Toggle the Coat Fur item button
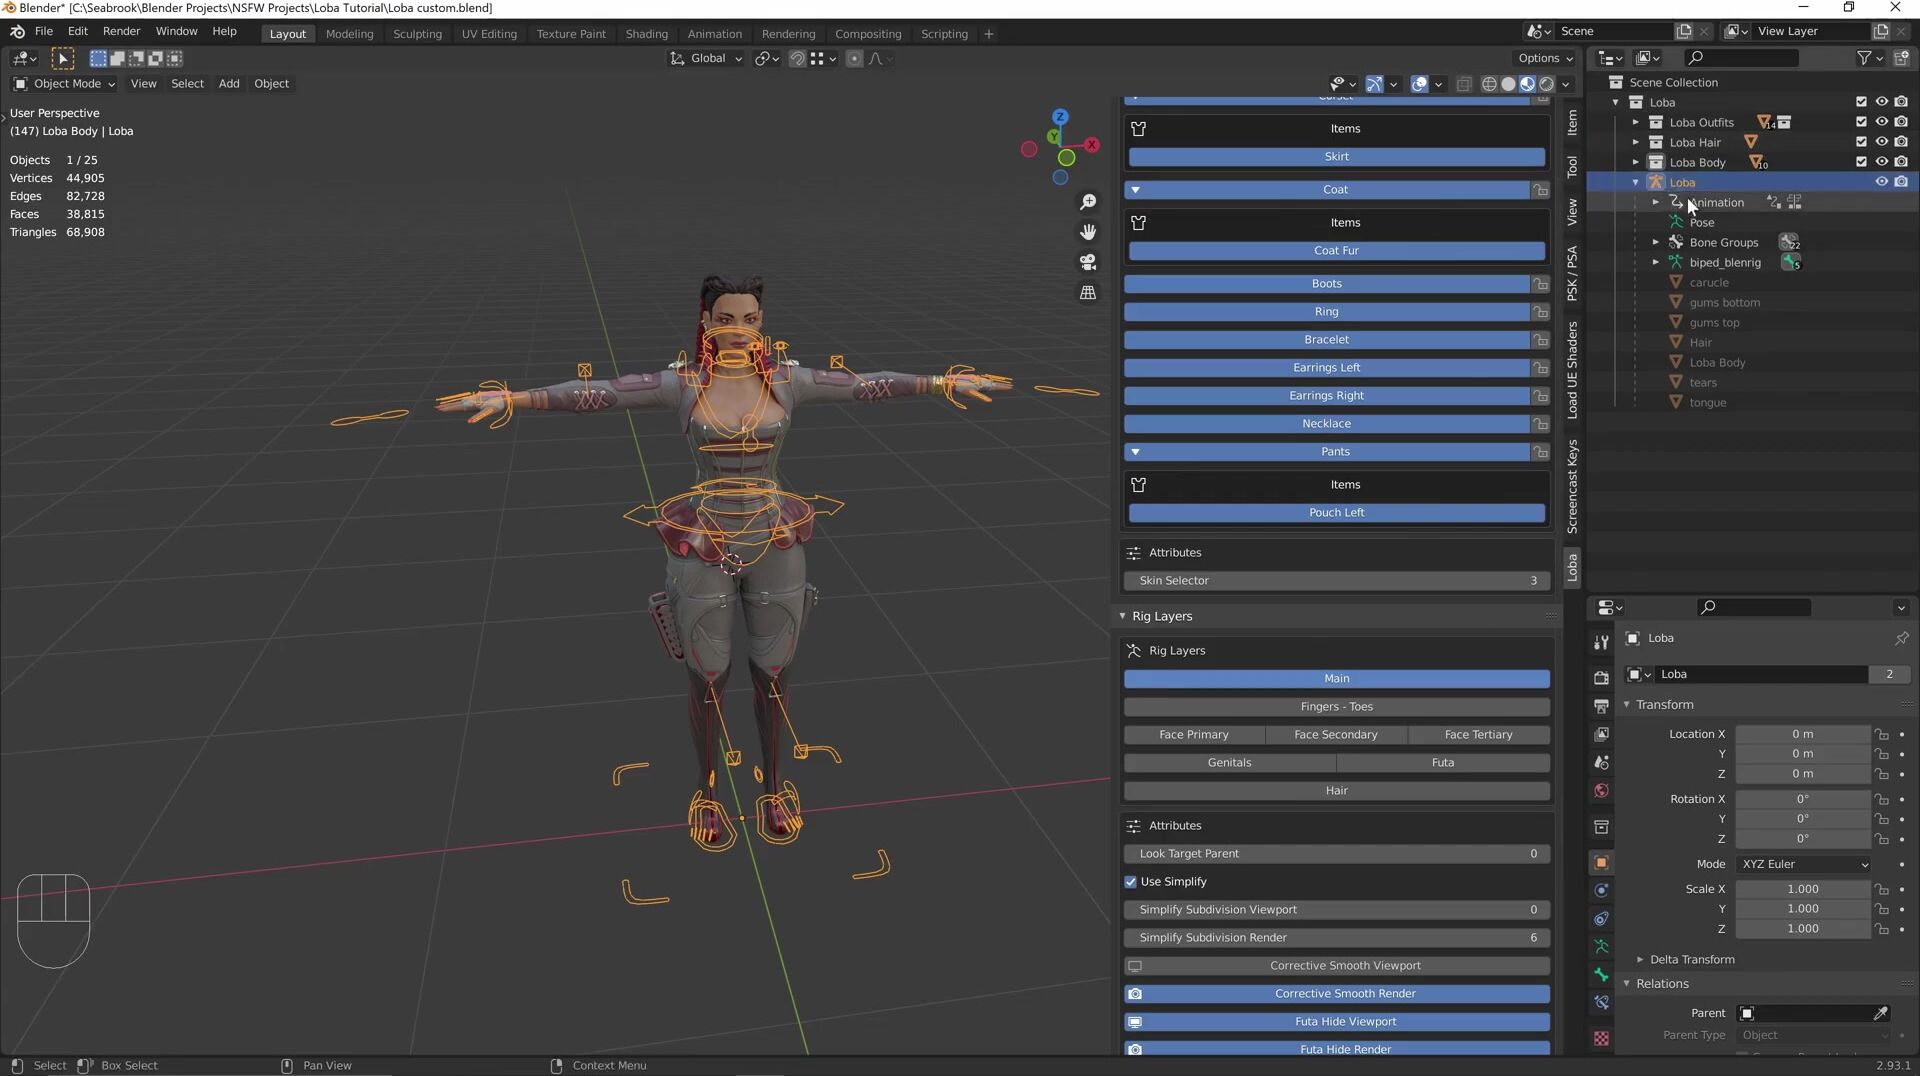1920x1076 pixels. pos(1336,251)
